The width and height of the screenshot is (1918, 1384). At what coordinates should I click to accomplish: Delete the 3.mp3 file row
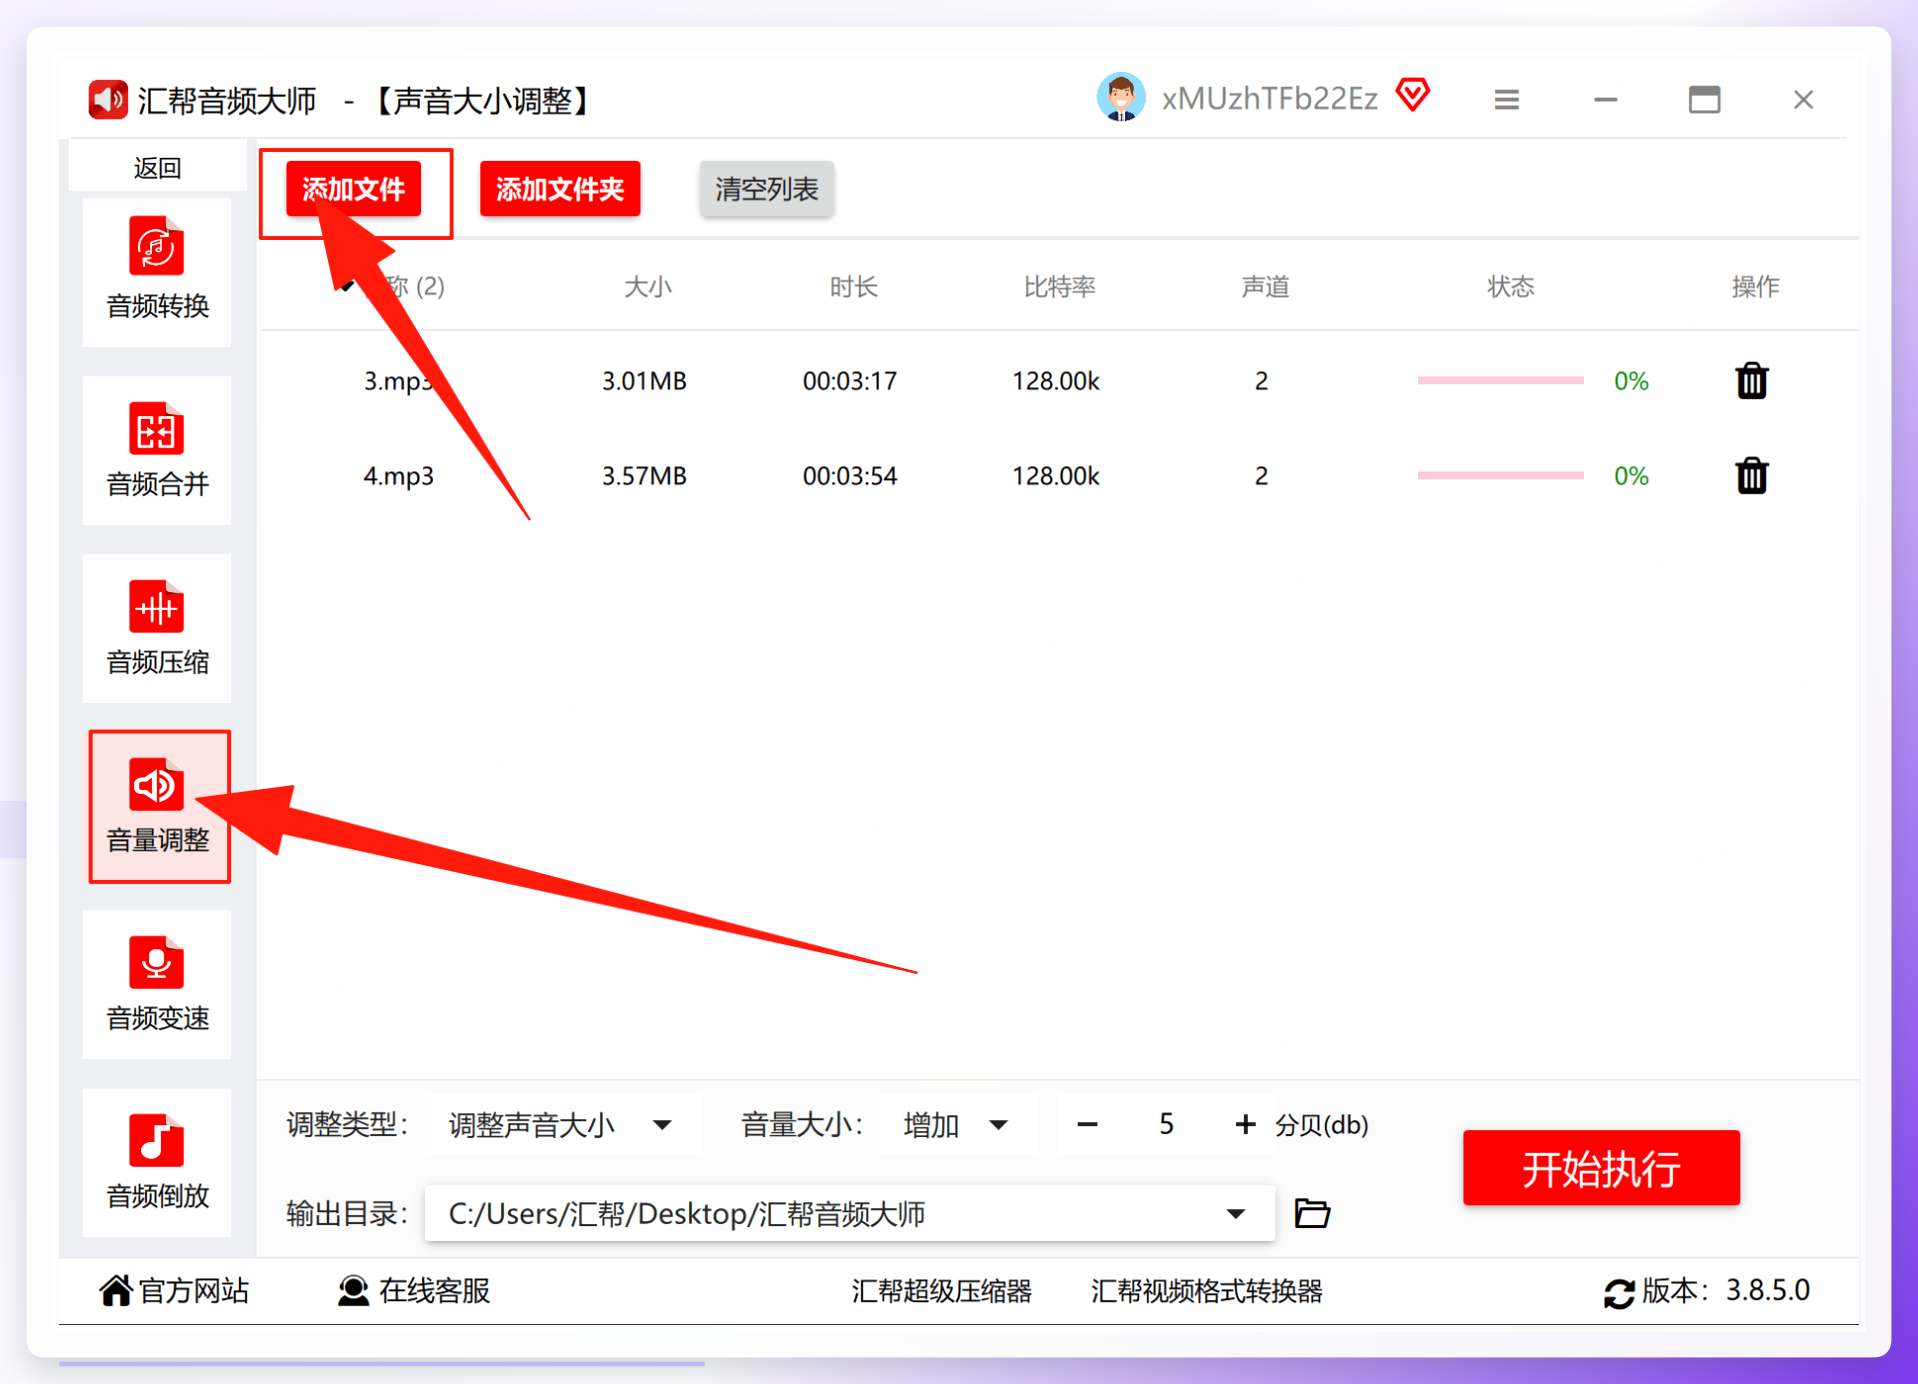[1751, 381]
